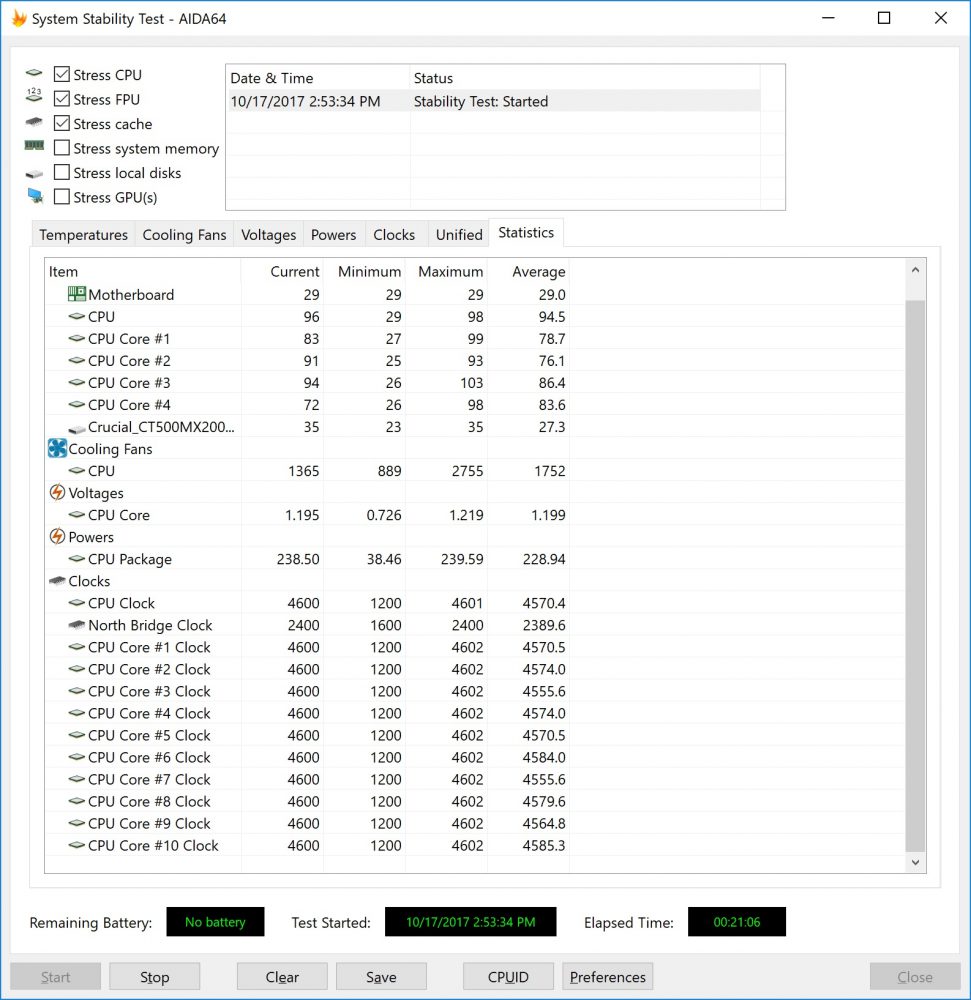Click the AIDA64 flame icon in title bar
This screenshot has width=971, height=1000.
[x=19, y=18]
